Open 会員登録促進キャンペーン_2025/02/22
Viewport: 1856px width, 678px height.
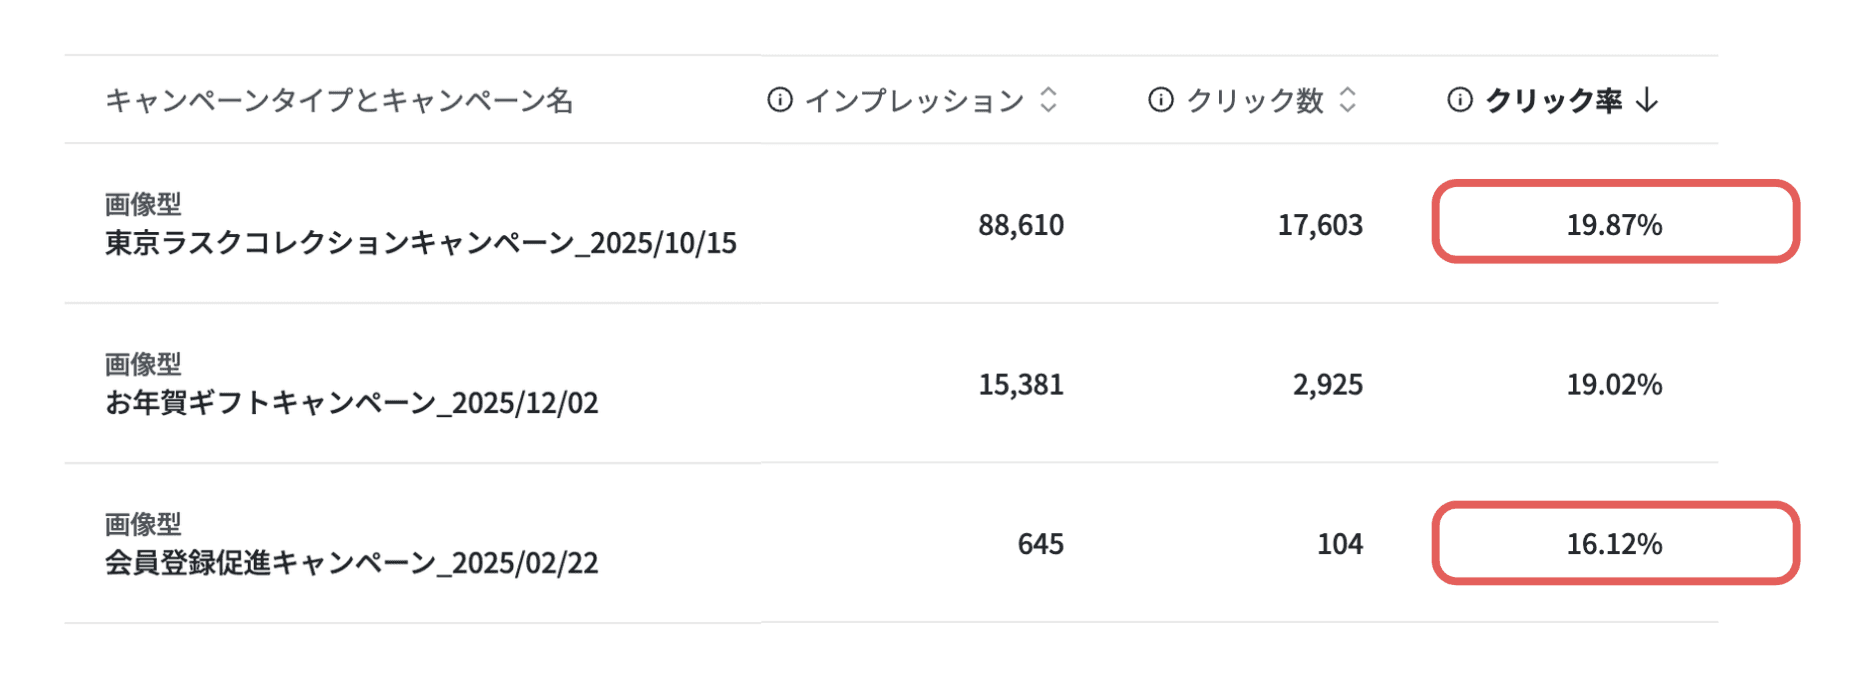[x=352, y=563]
